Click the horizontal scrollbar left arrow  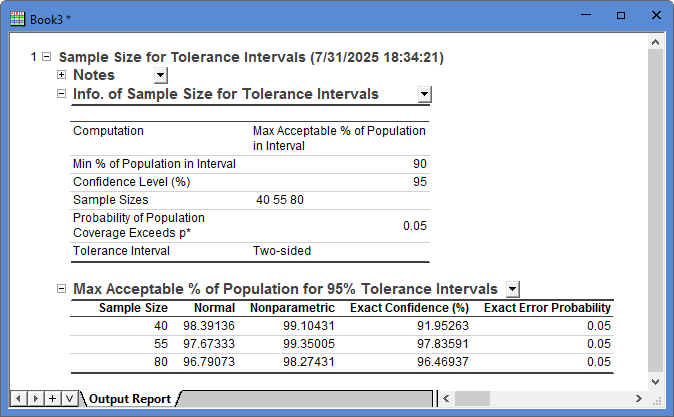[446, 399]
